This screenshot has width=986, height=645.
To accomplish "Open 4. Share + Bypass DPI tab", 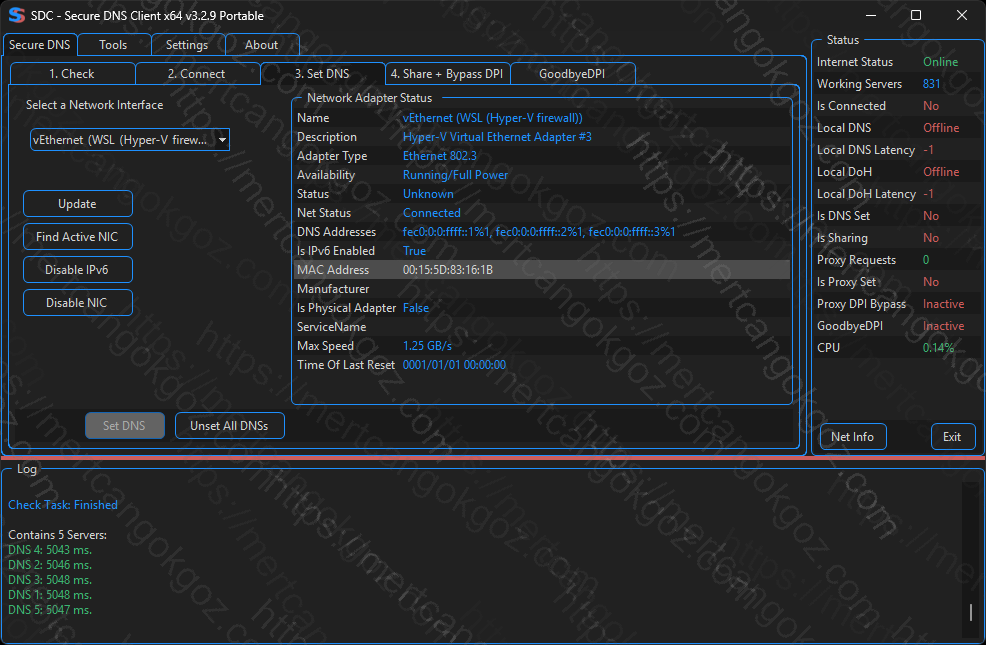I will pos(447,74).
